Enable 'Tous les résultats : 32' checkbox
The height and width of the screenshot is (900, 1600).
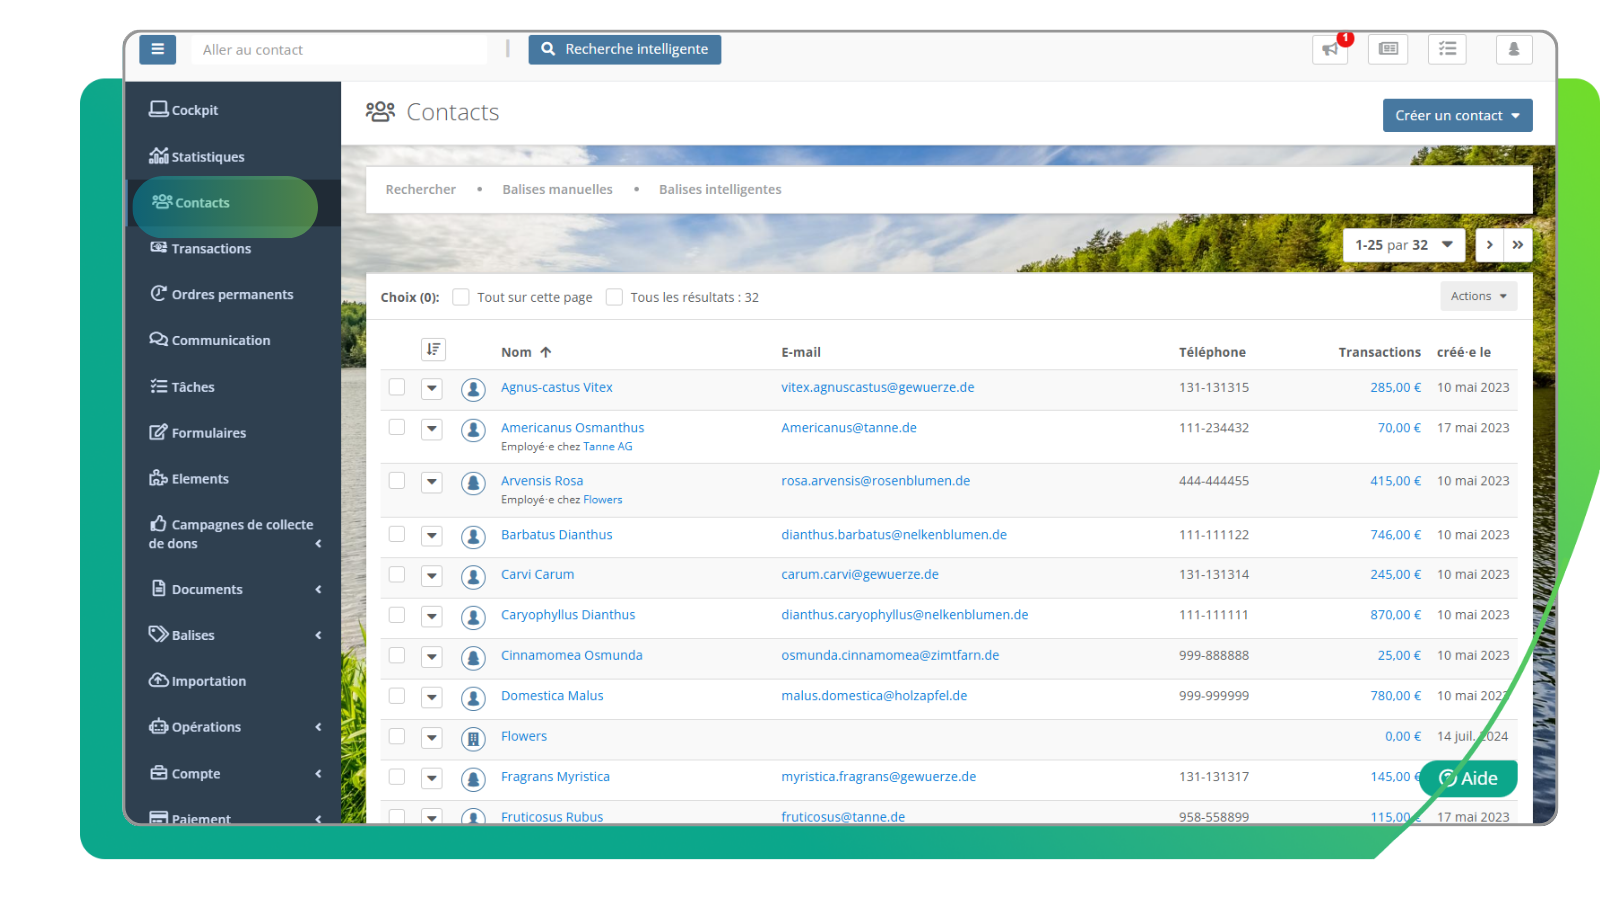(x=614, y=297)
